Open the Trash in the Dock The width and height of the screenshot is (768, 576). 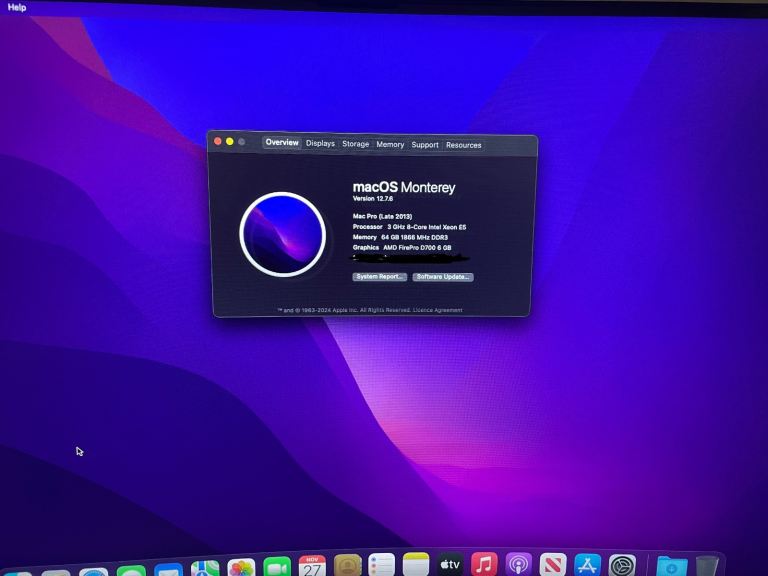point(707,567)
